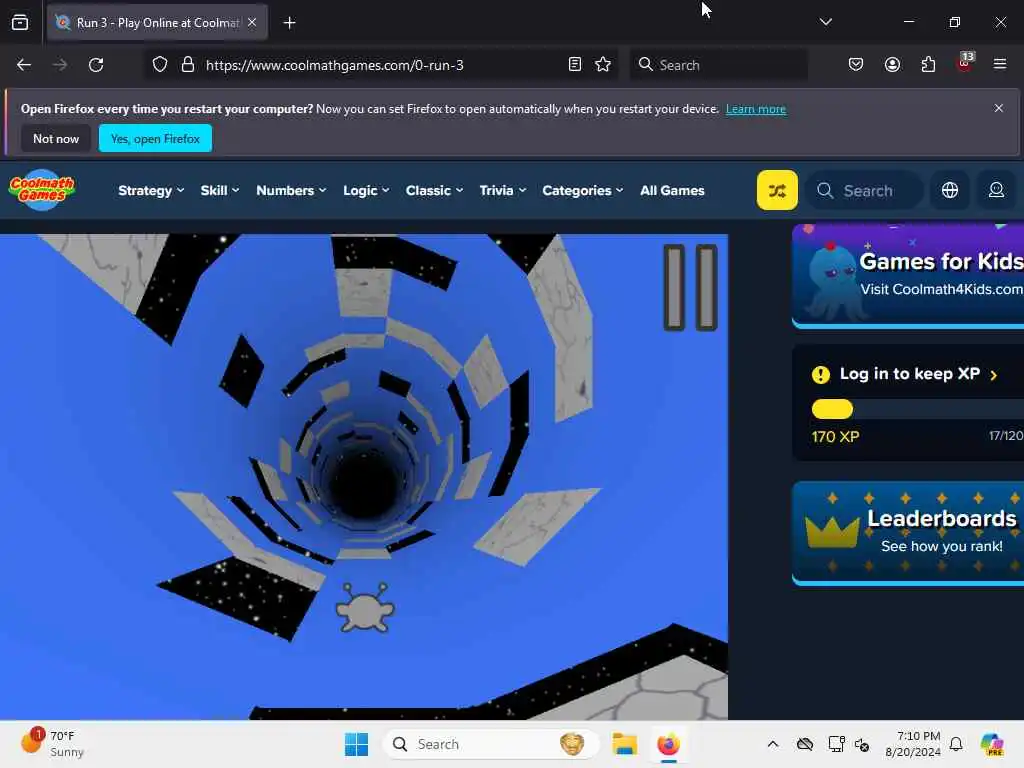Viewport: 1024px width, 768px height.
Task: Open the Firefox account icon
Action: (x=892, y=65)
